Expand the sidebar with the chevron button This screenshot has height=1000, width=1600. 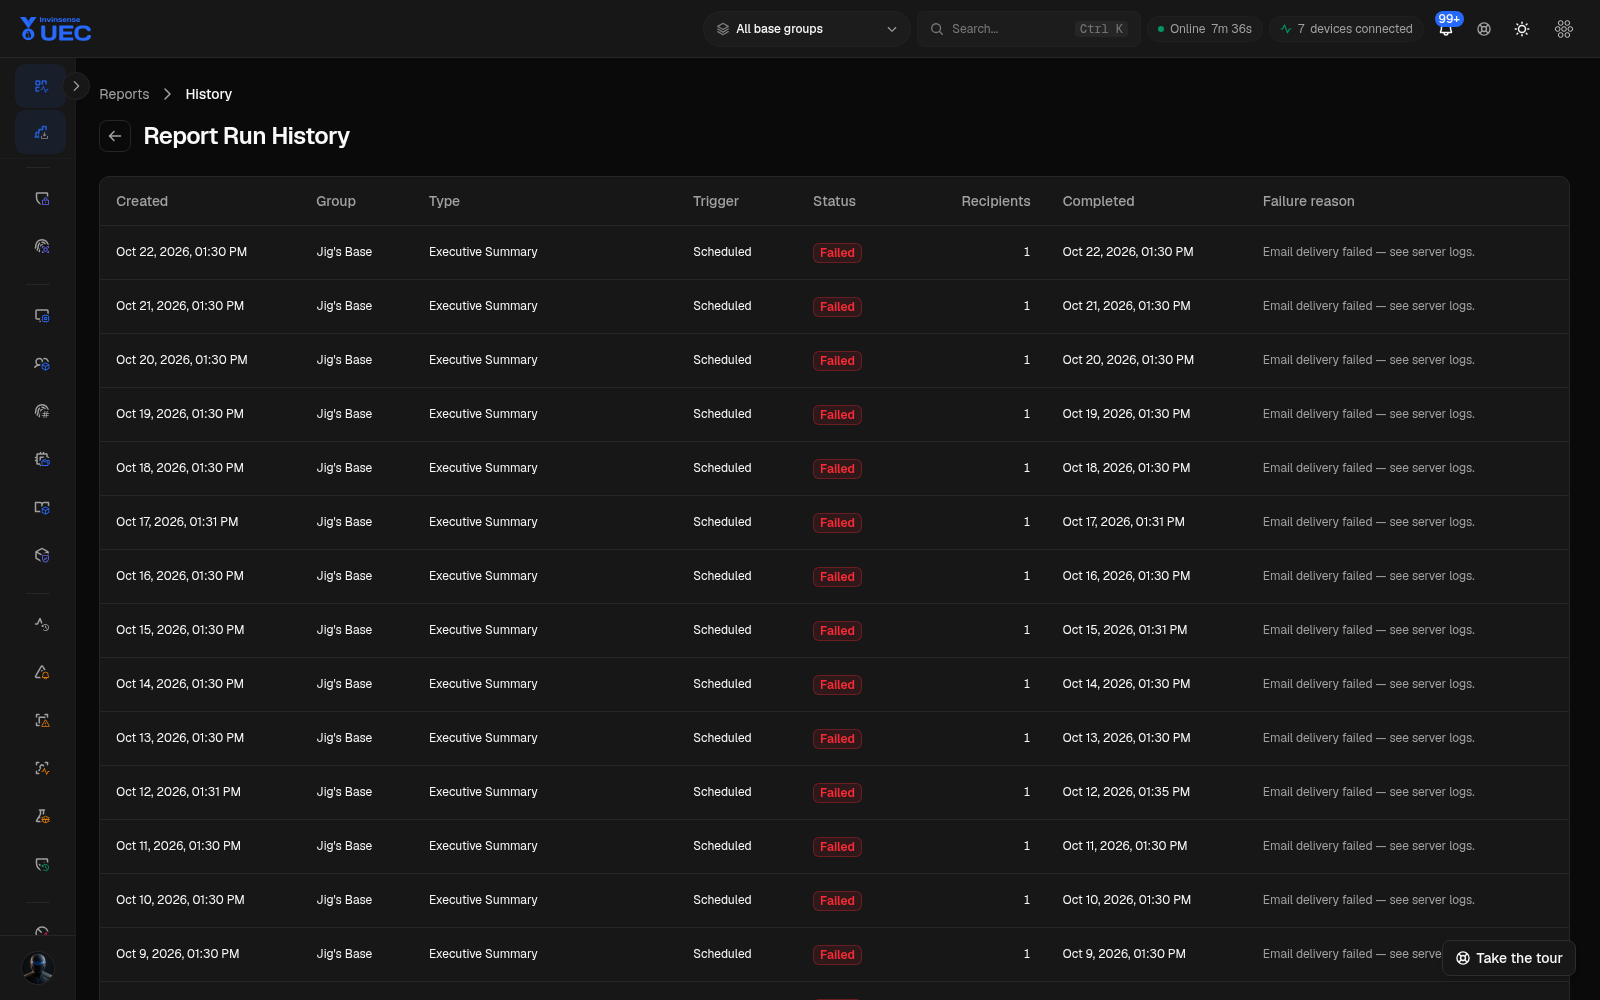pos(76,86)
